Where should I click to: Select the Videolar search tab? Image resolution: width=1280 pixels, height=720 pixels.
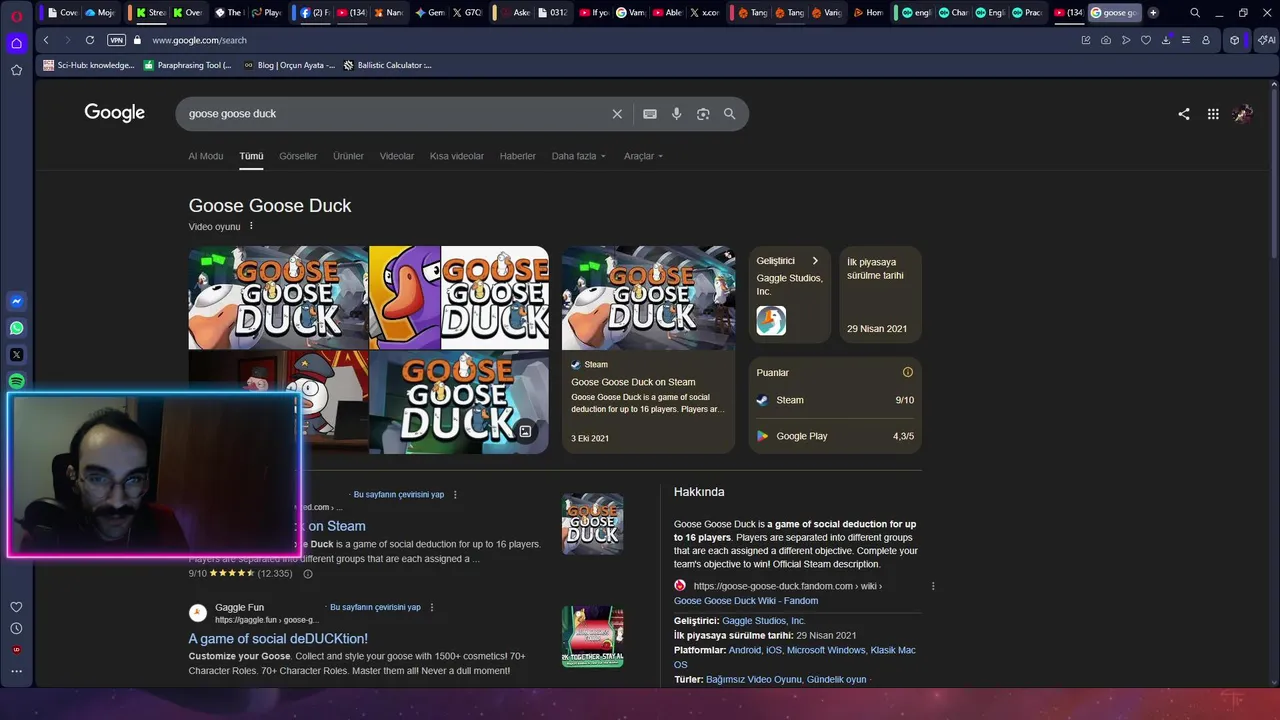[x=397, y=156]
